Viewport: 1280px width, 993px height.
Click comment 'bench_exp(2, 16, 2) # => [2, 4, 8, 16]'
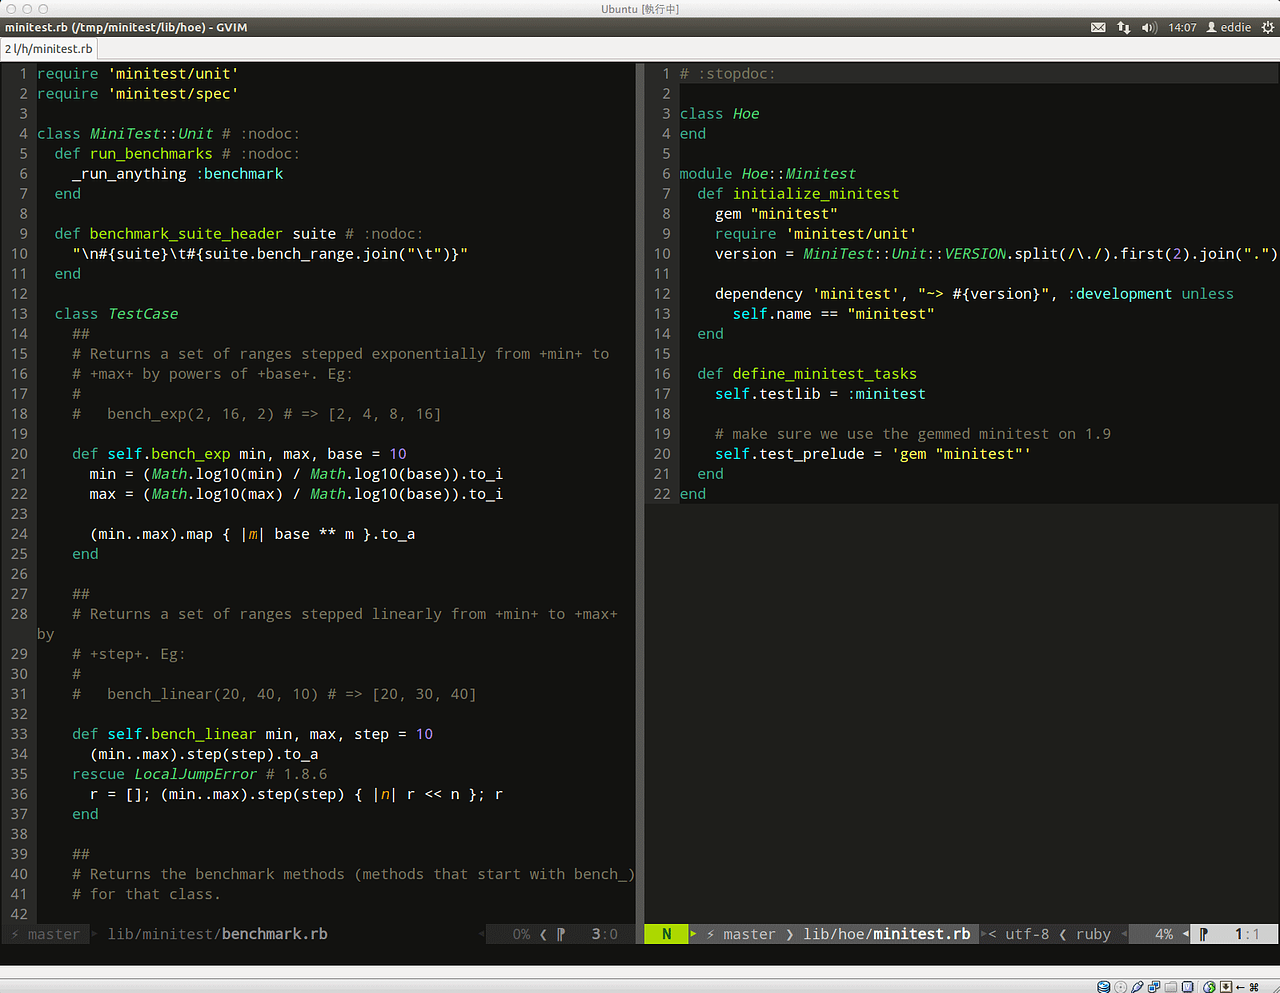(274, 414)
